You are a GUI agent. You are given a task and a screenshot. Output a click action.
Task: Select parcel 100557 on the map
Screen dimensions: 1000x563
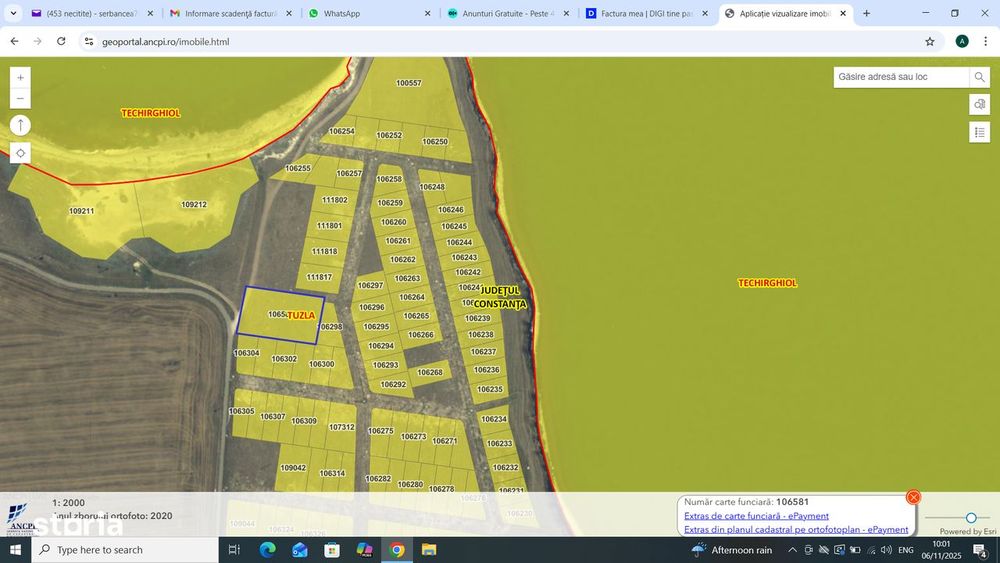click(x=409, y=83)
